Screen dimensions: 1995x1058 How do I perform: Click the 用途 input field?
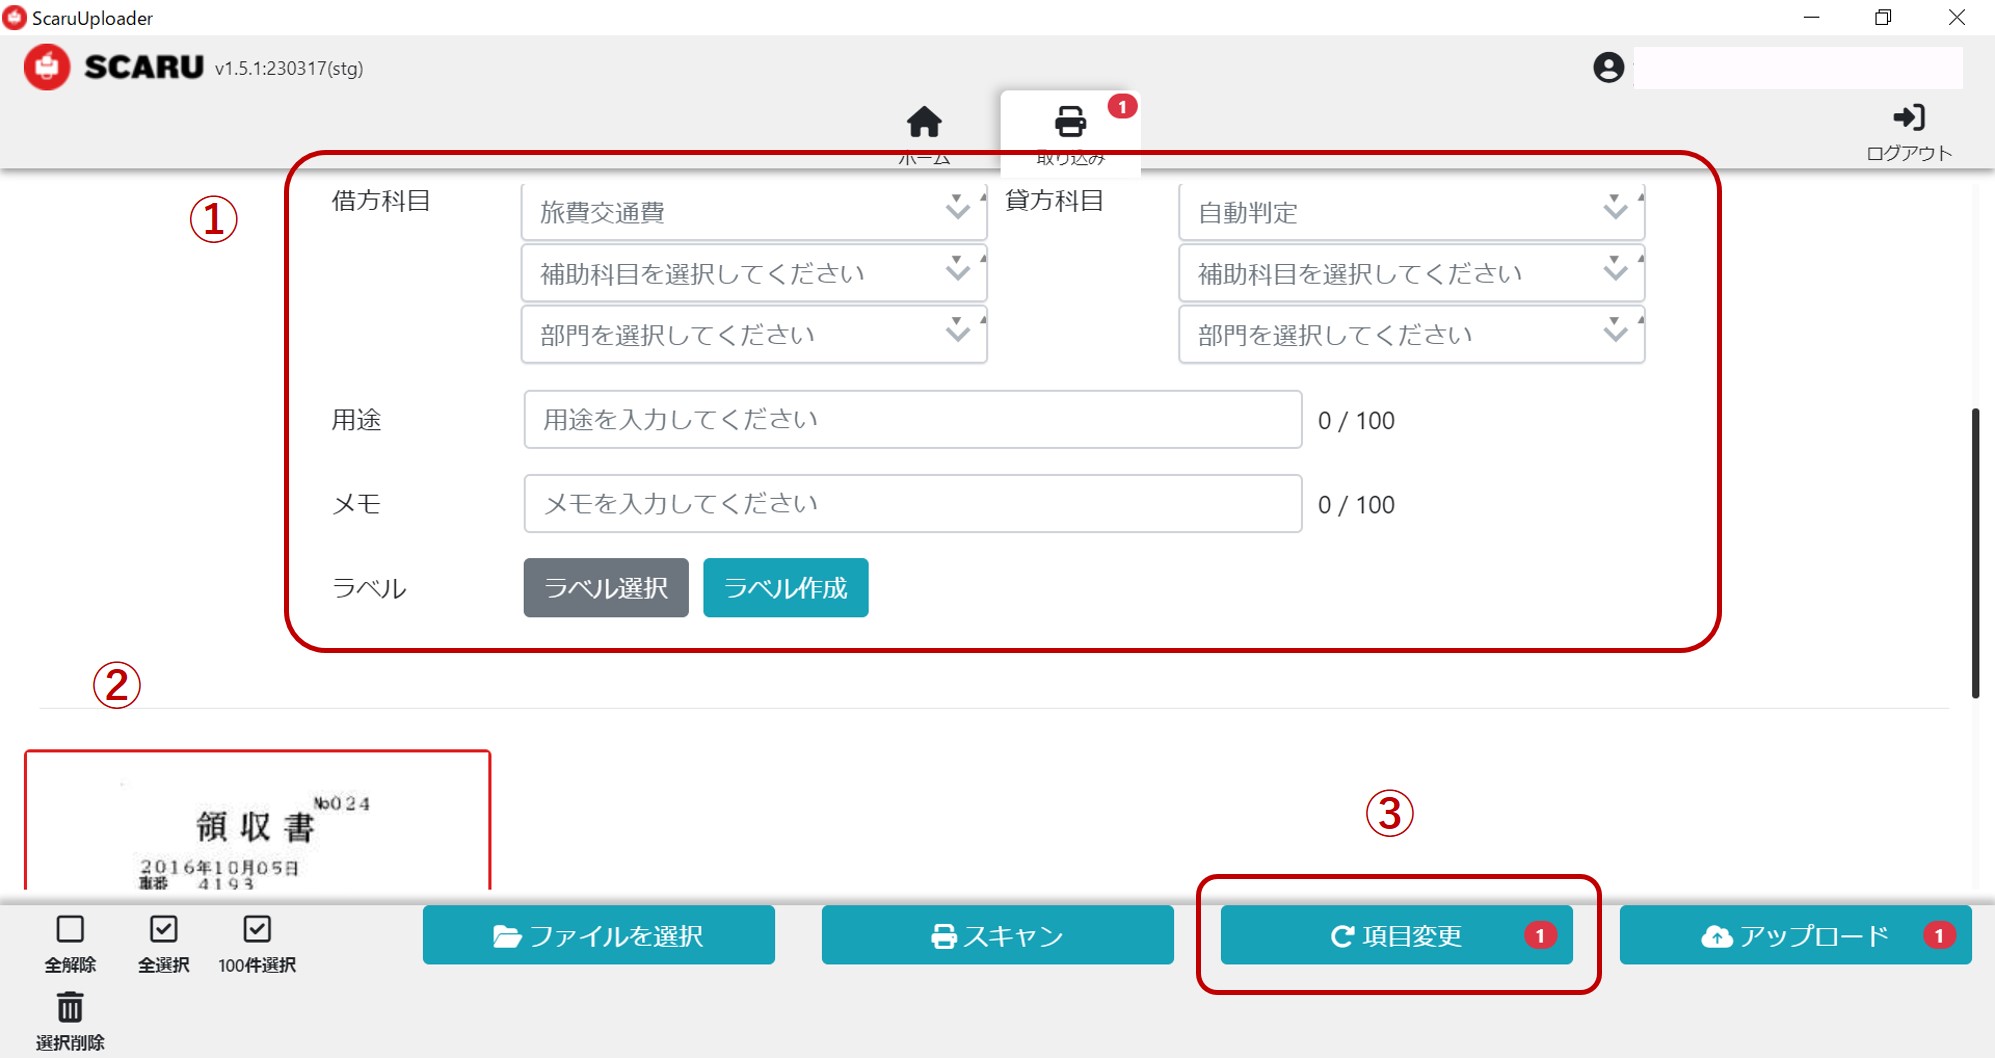tap(912, 419)
